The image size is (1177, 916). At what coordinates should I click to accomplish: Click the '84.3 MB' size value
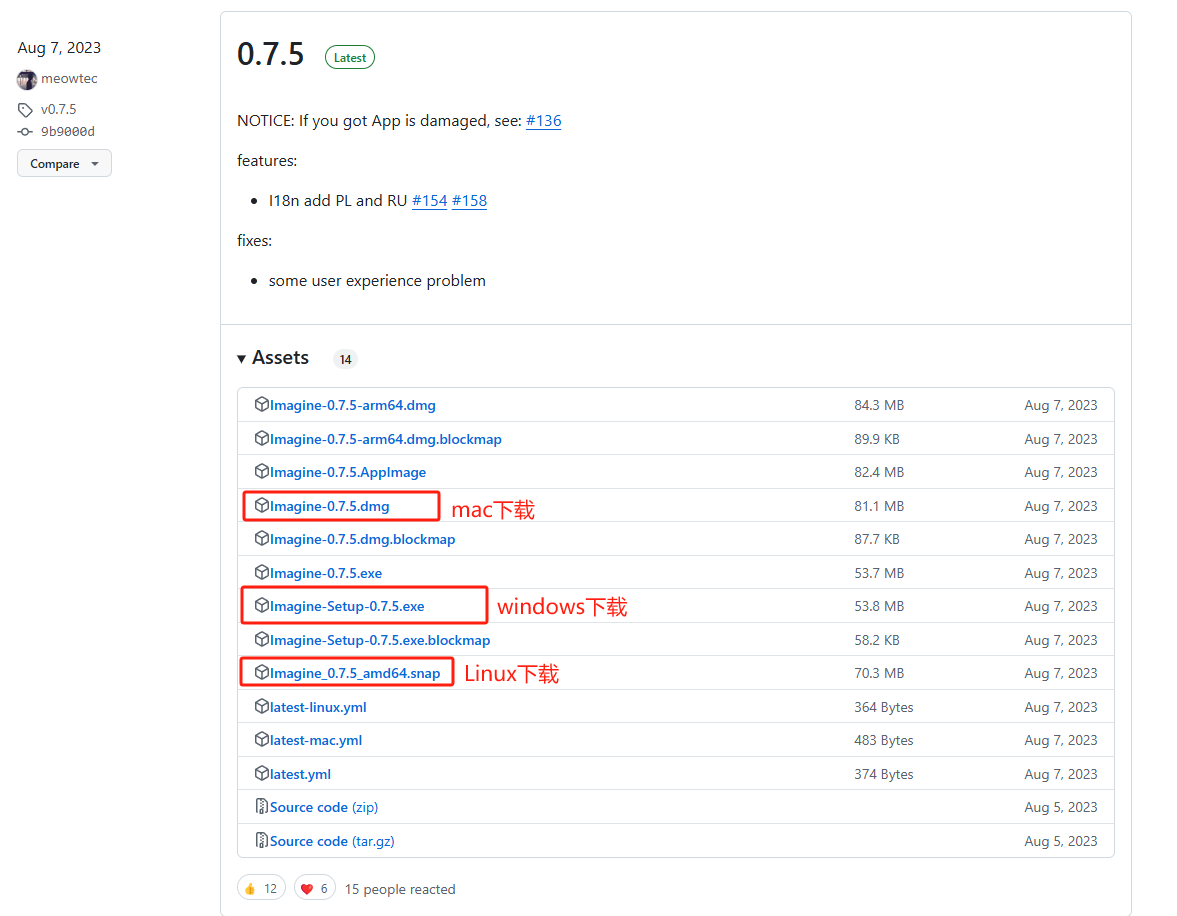pos(879,405)
